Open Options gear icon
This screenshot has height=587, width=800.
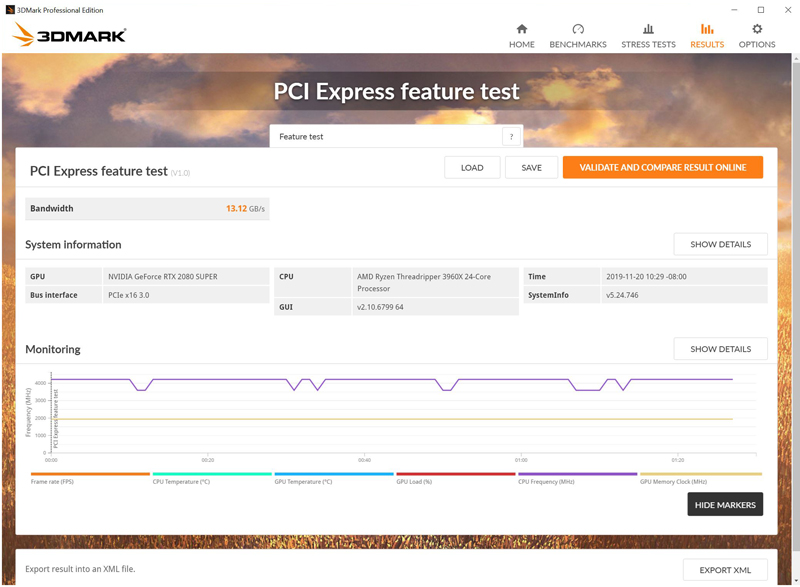pyautogui.click(x=757, y=29)
